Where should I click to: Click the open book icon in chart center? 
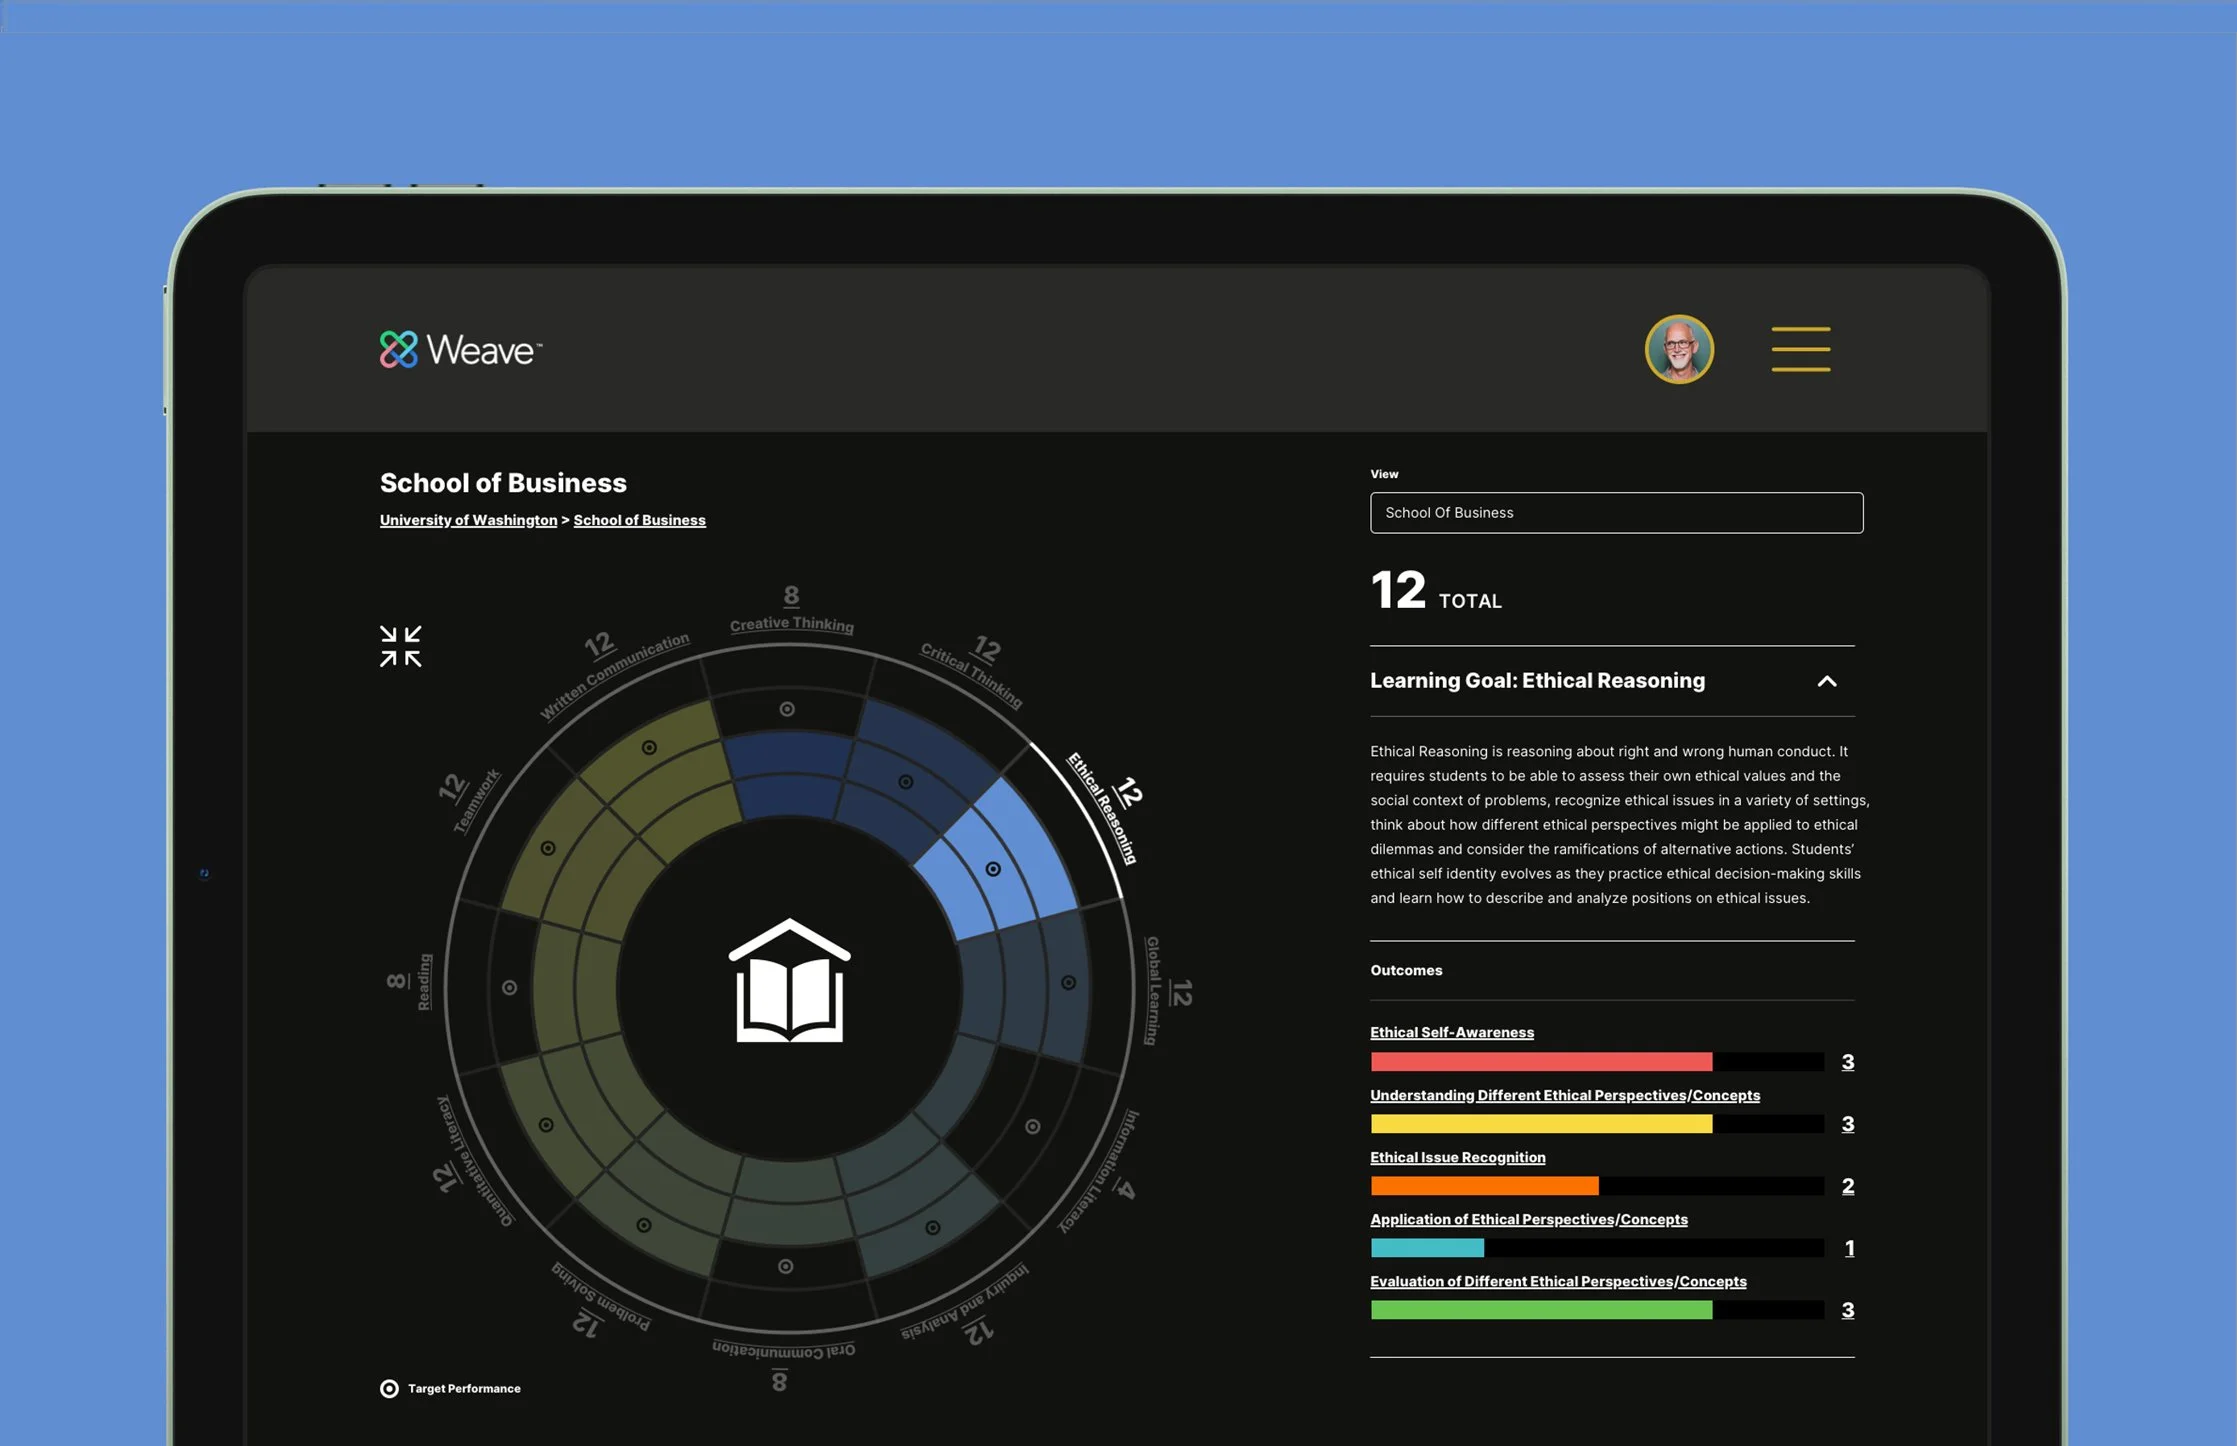pyautogui.click(x=789, y=980)
